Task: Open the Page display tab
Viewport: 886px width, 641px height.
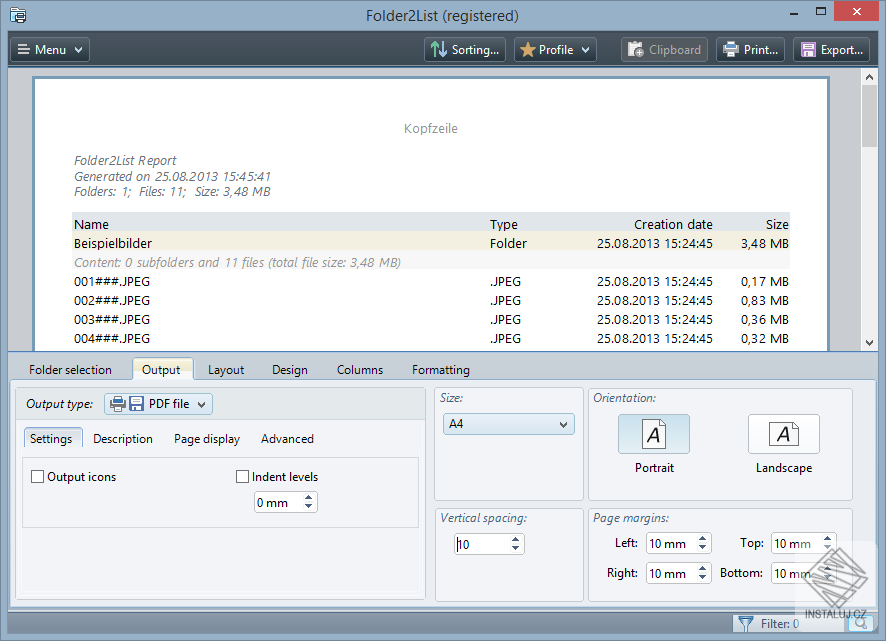Action: pos(206,438)
